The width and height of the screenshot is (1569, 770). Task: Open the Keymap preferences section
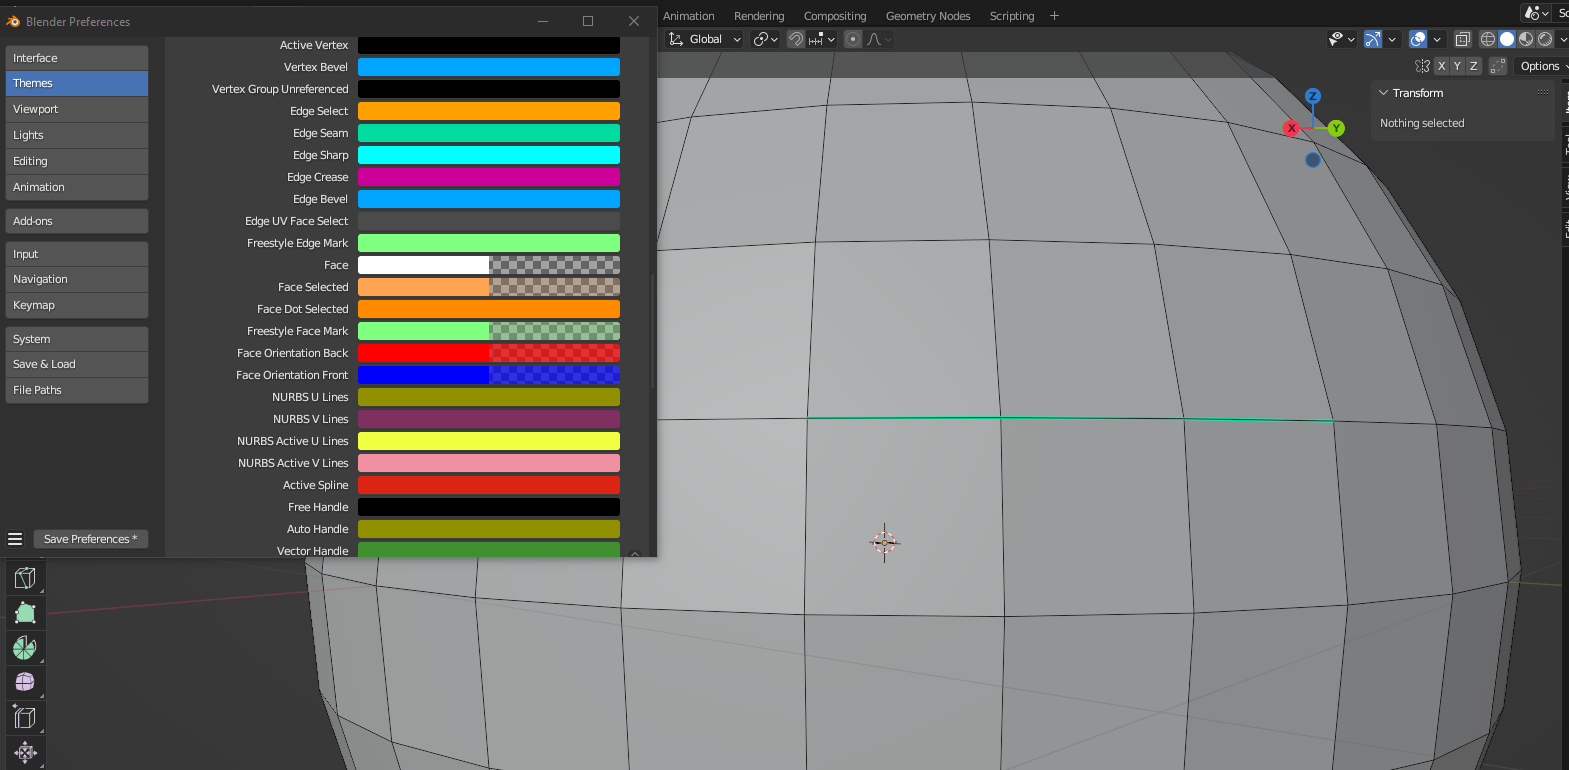point(77,305)
